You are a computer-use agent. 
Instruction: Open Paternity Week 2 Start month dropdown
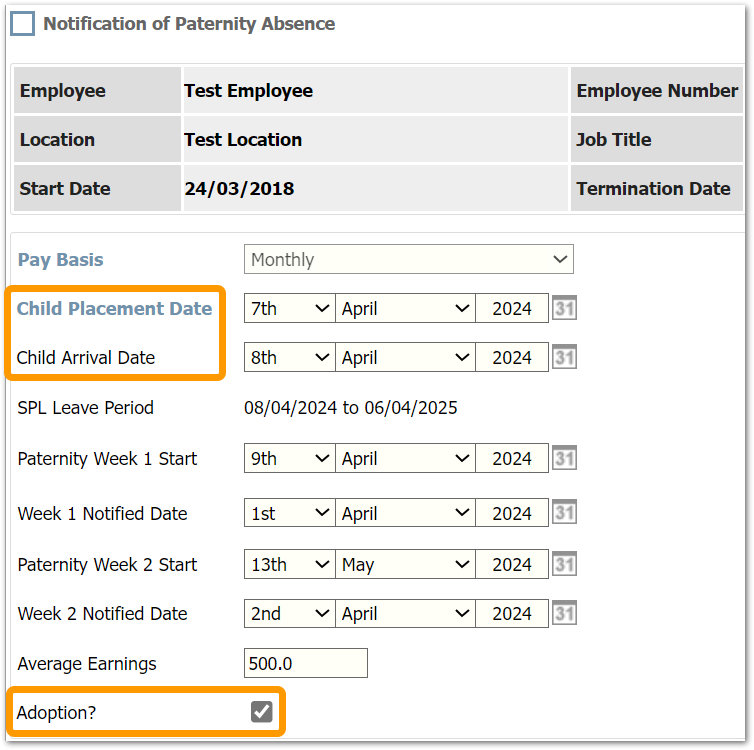point(405,565)
